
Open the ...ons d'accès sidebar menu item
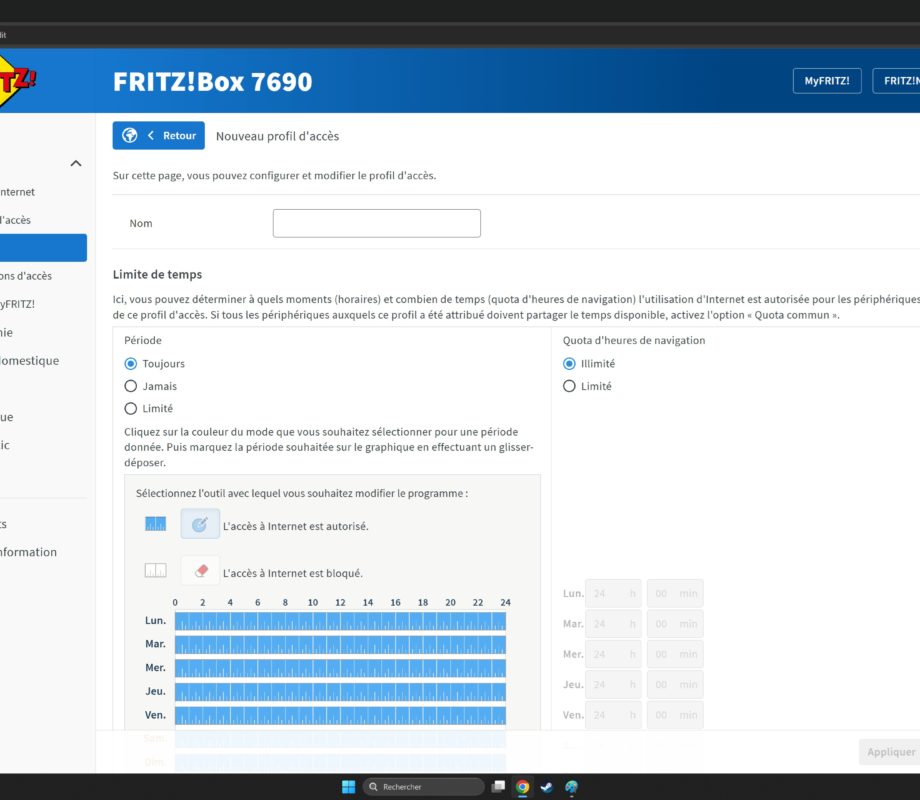coord(26,276)
